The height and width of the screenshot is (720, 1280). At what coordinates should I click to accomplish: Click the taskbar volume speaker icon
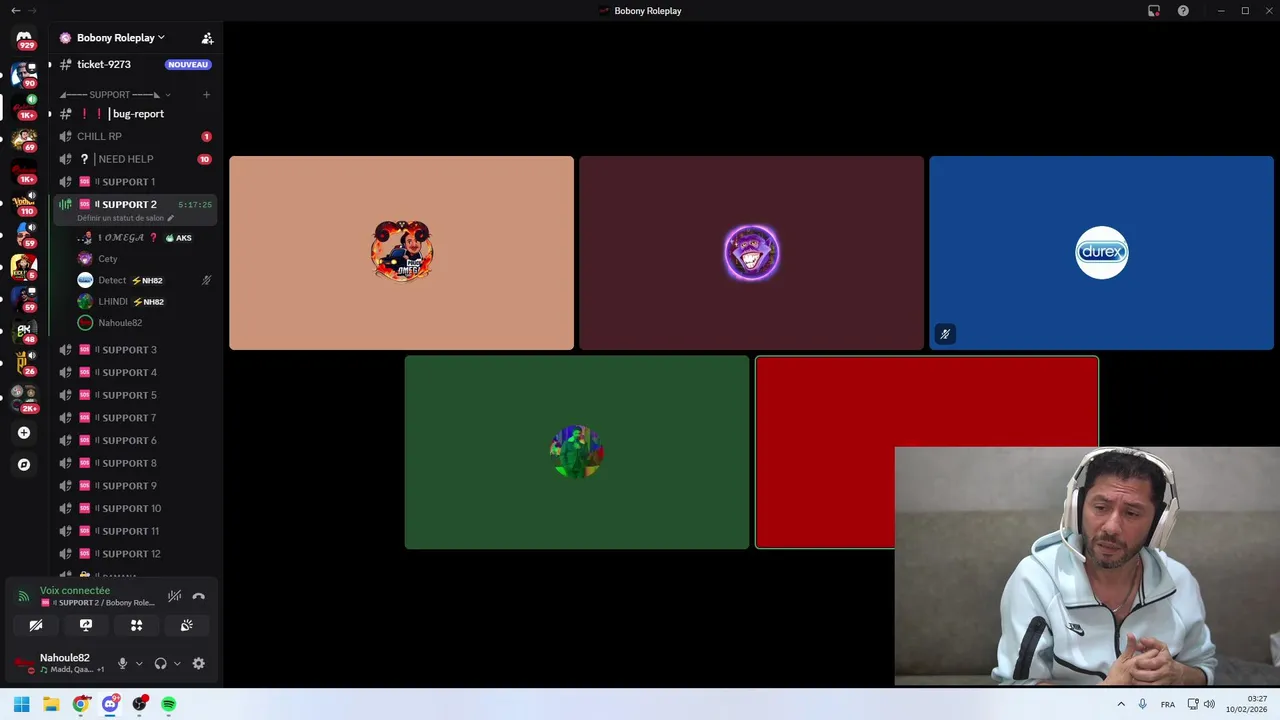[1209, 704]
